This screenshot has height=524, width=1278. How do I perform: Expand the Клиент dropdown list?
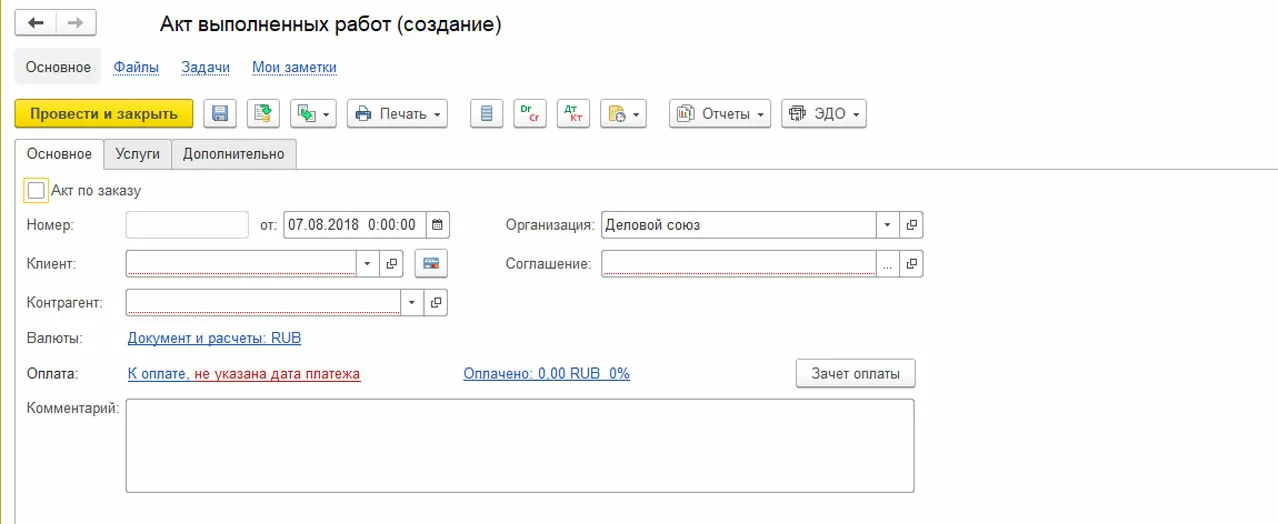[x=367, y=264]
